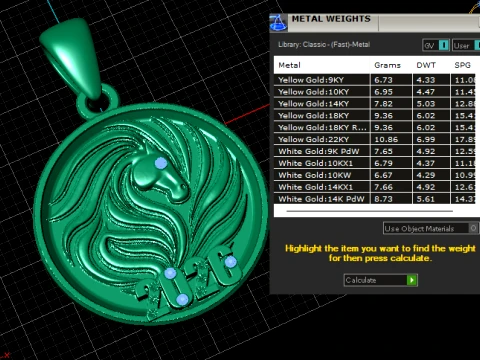Image resolution: width=480 pixels, height=360 pixels.
Task: Click the horizontal scrollbar under the metals table
Action: tap(369, 211)
